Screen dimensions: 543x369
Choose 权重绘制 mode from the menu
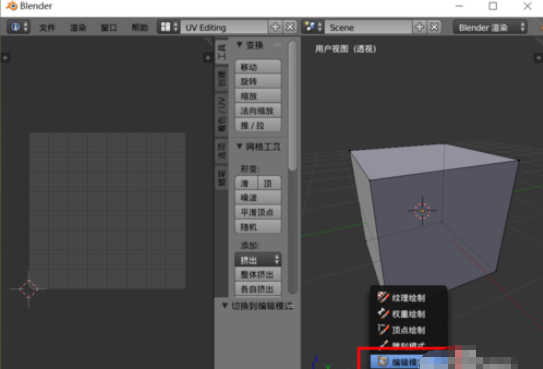pyautogui.click(x=408, y=314)
